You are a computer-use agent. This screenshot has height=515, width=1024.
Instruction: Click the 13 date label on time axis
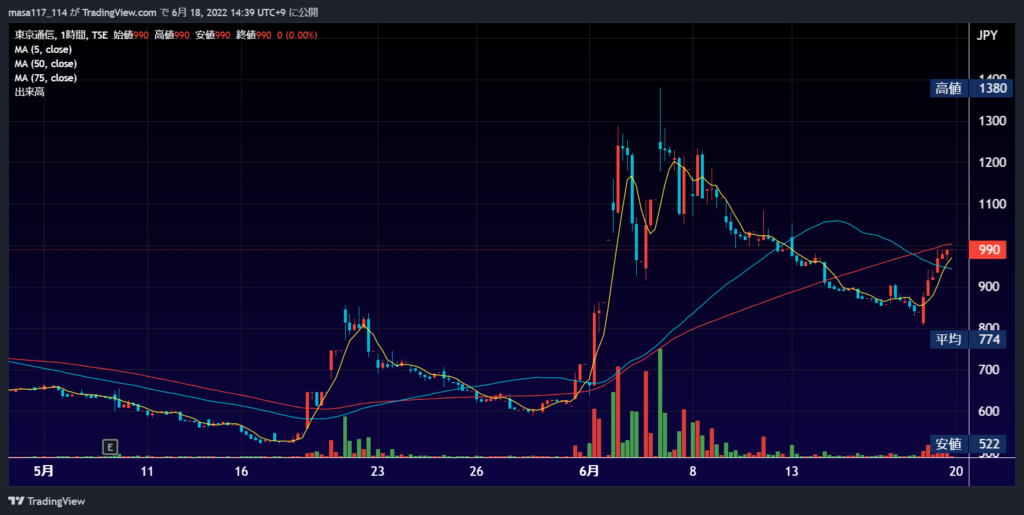point(792,471)
